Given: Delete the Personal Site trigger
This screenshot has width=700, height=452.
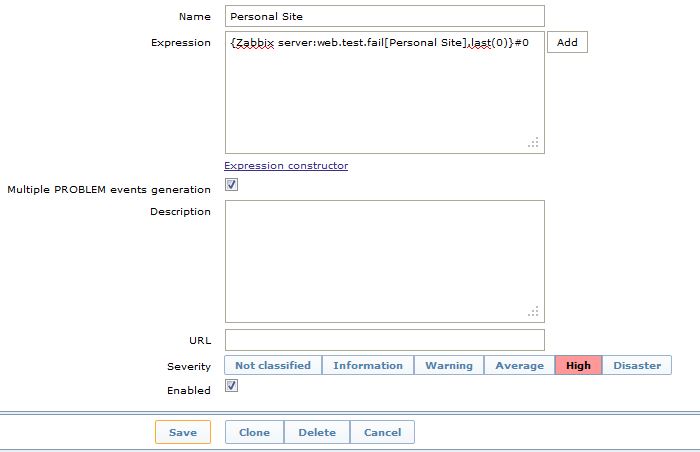Looking at the screenshot, I should [317, 432].
